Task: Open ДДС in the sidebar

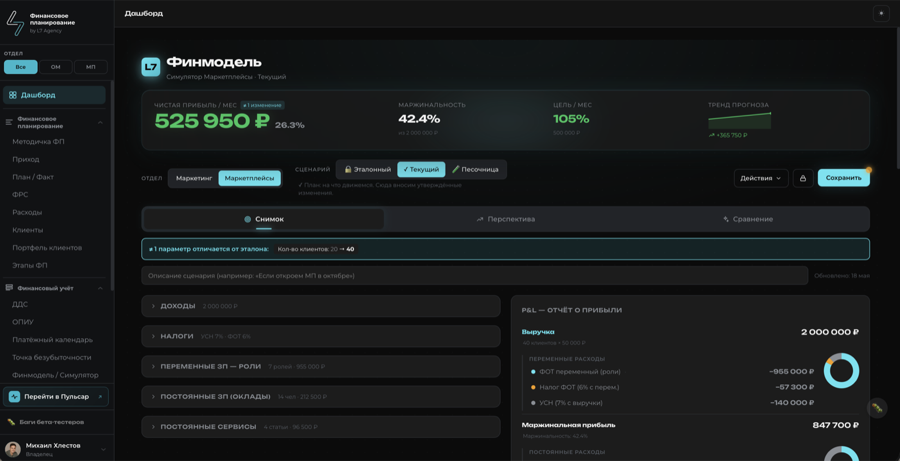Action: tap(20, 304)
